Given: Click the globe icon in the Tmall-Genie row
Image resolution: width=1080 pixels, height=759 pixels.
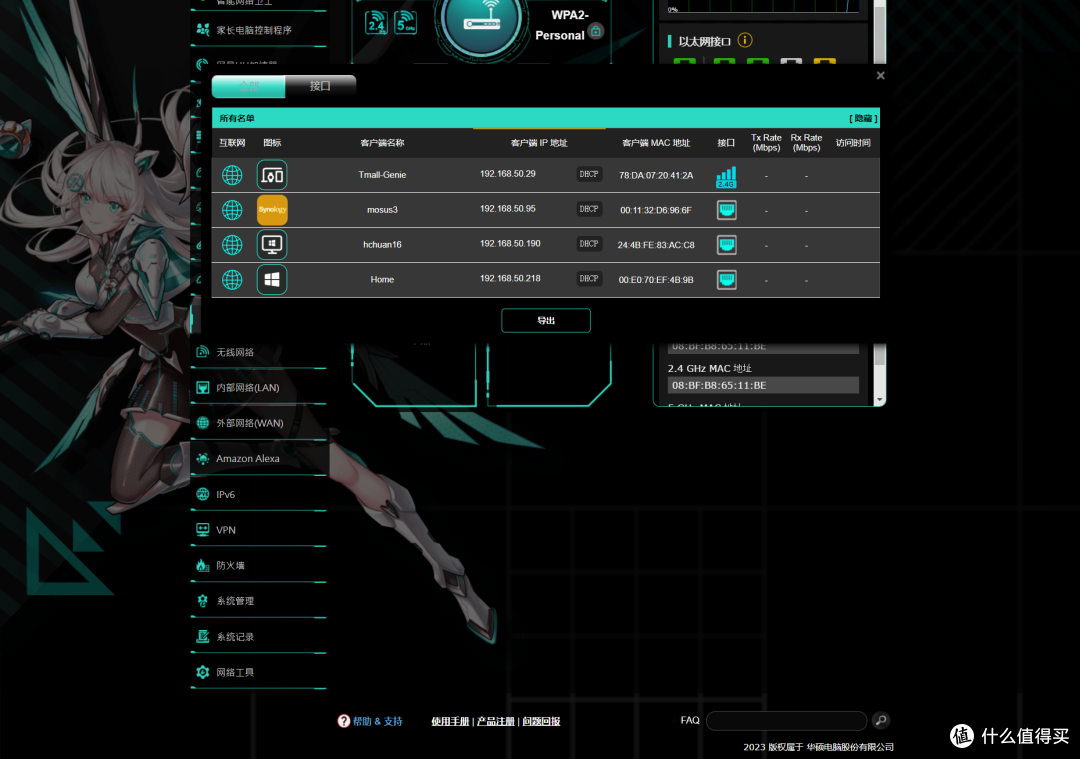Looking at the screenshot, I should (232, 175).
